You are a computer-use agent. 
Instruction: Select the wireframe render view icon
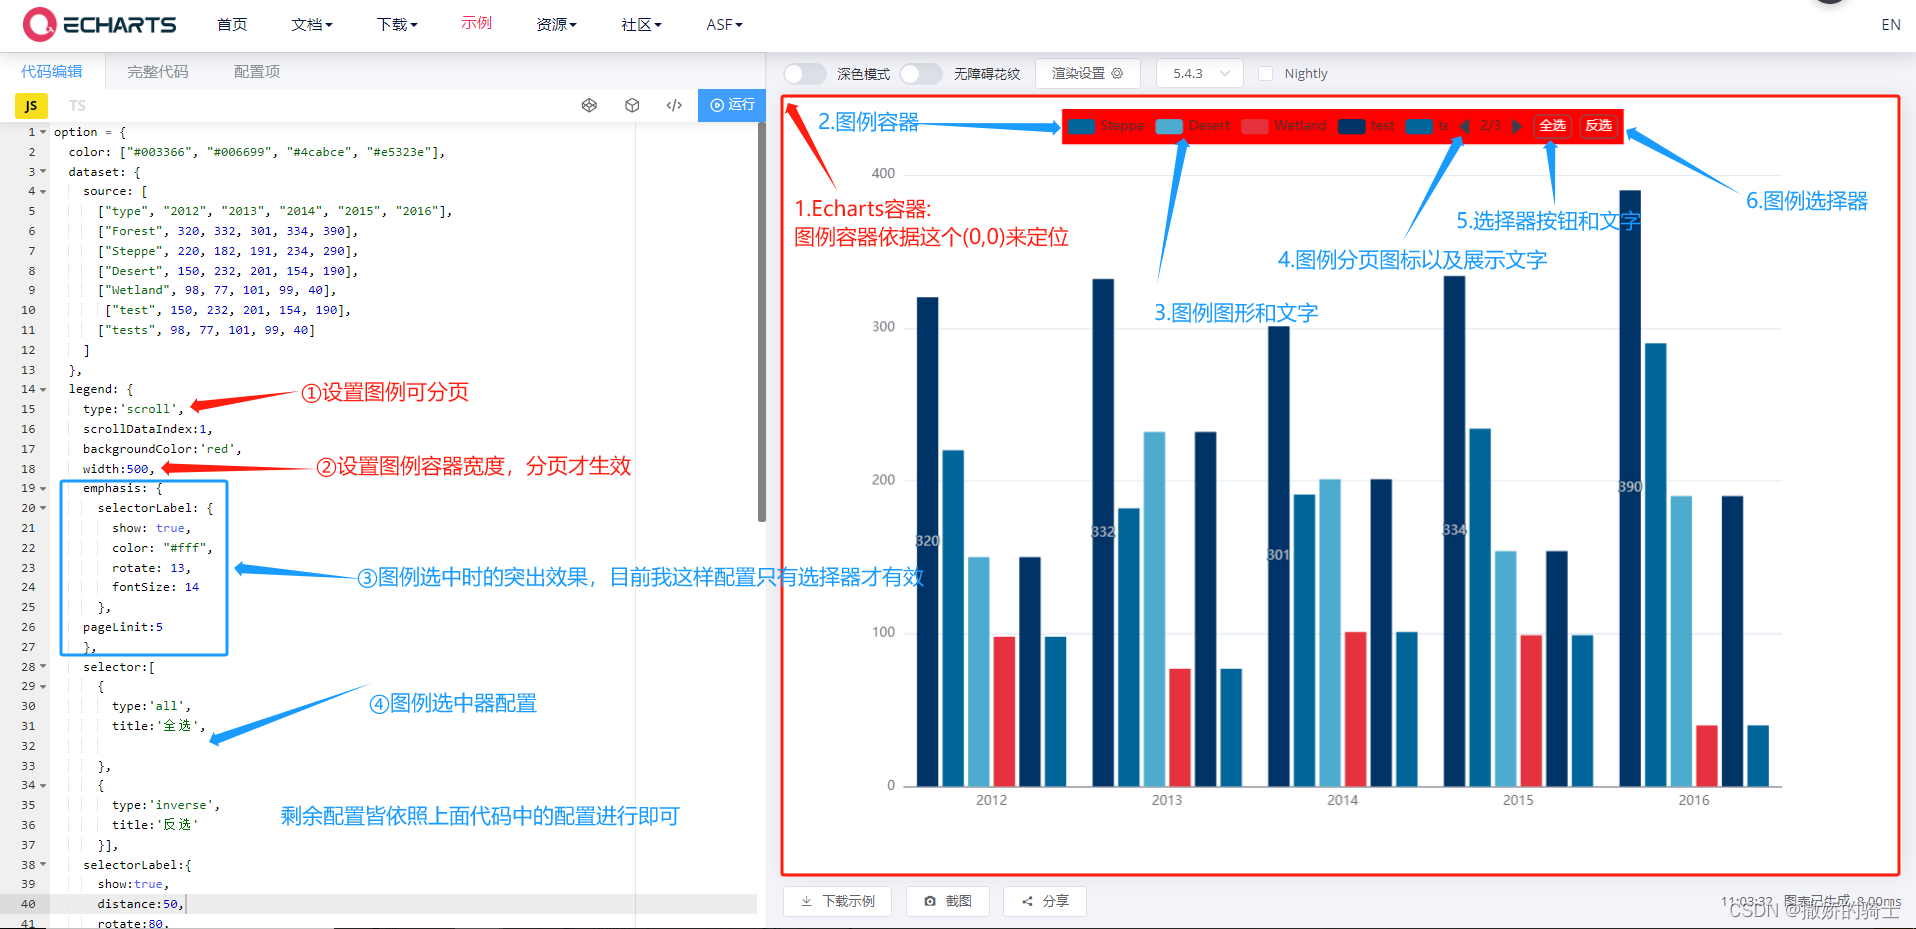(589, 105)
